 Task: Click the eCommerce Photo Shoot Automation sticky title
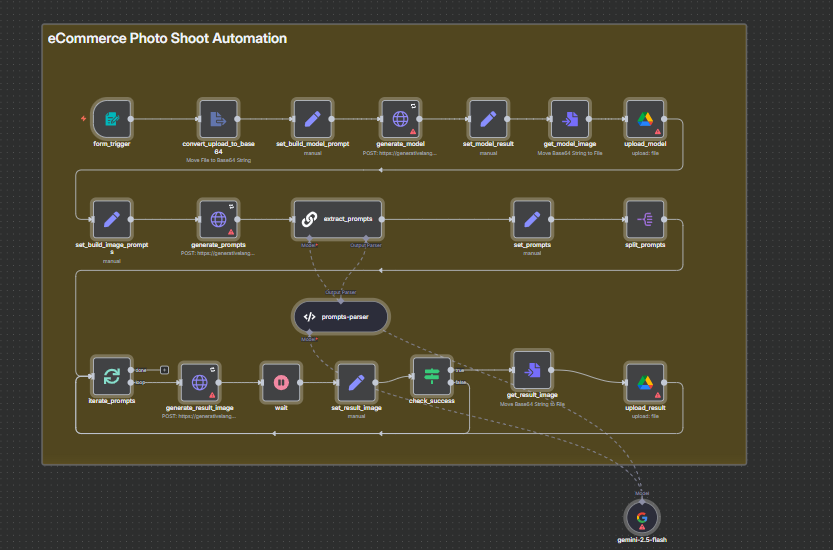pyautogui.click(x=167, y=38)
